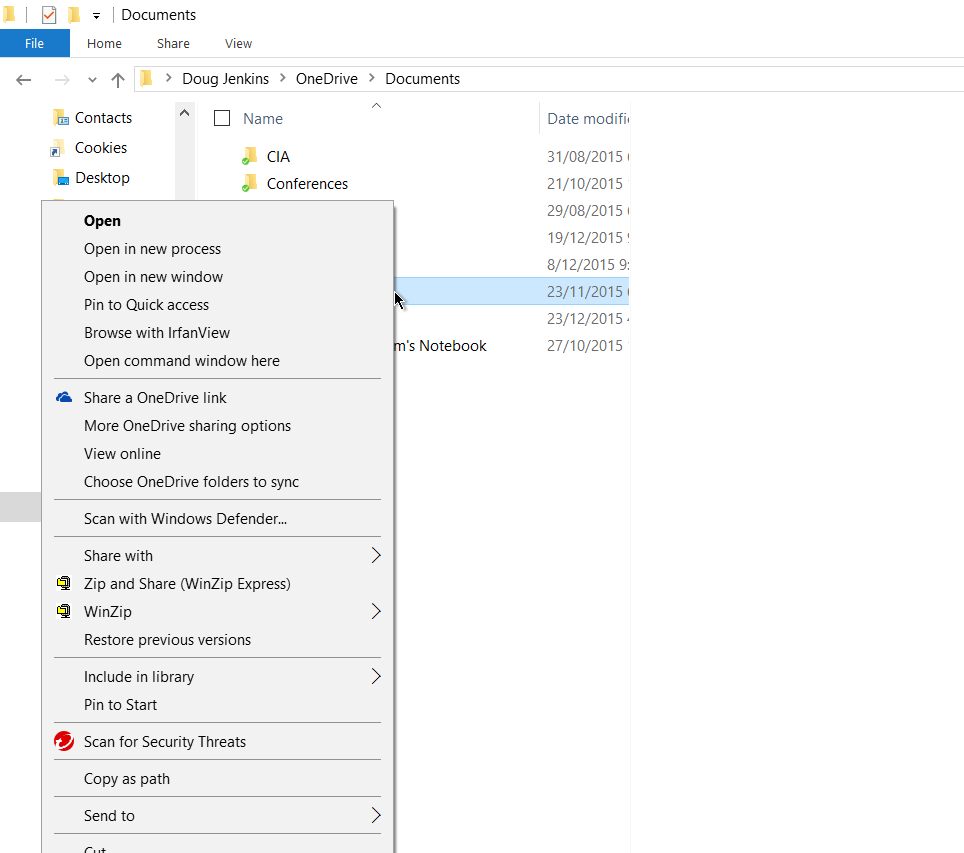Click the Trend Micro Scan for Security Threats icon
Screen dimensions: 964x853
64,741
